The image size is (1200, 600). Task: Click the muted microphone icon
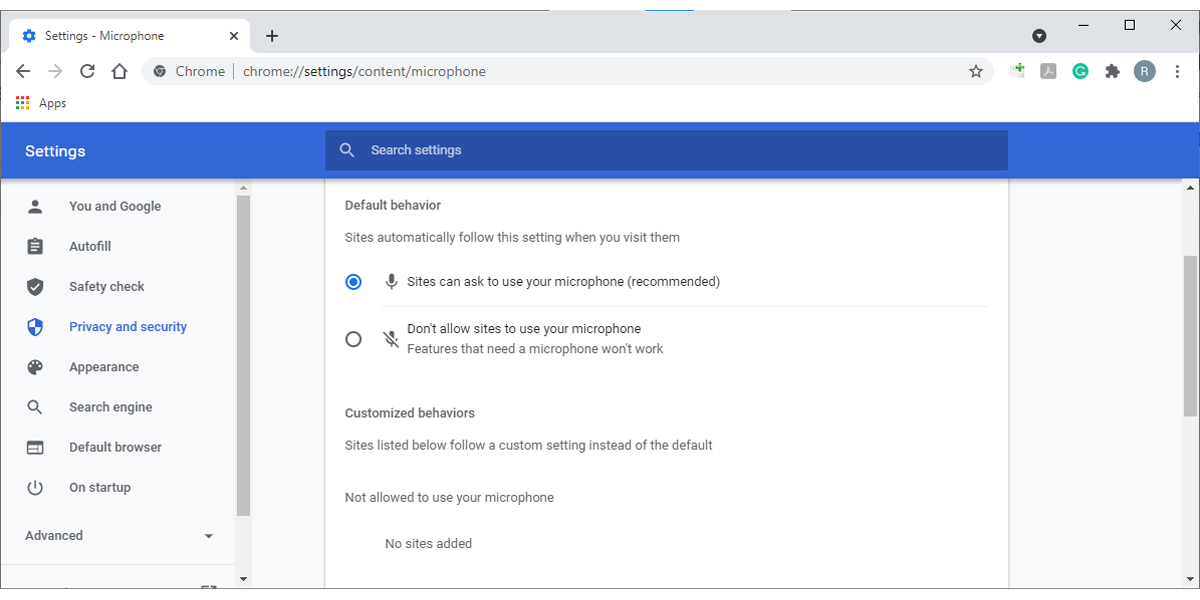392,339
